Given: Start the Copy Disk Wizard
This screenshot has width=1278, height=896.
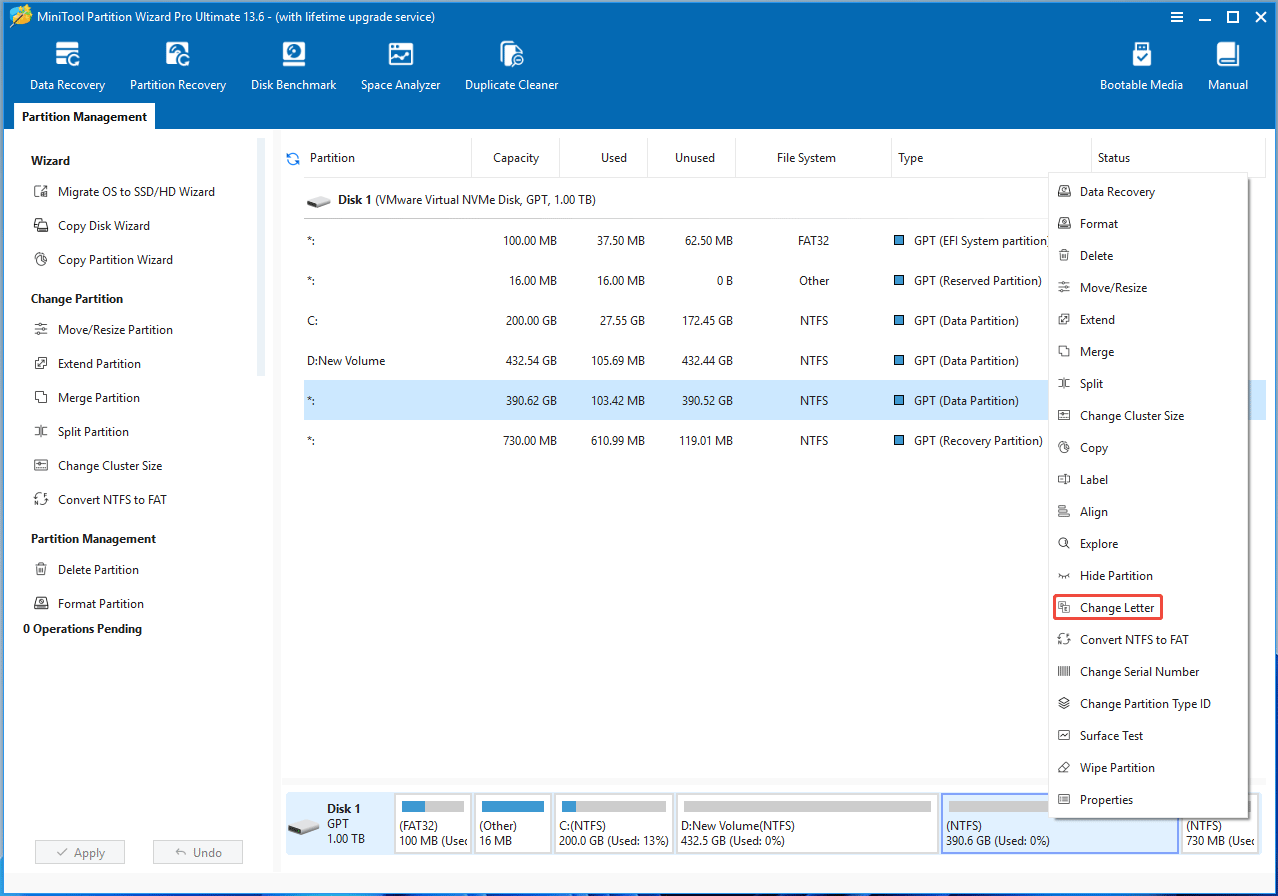Looking at the screenshot, I should [91, 226].
